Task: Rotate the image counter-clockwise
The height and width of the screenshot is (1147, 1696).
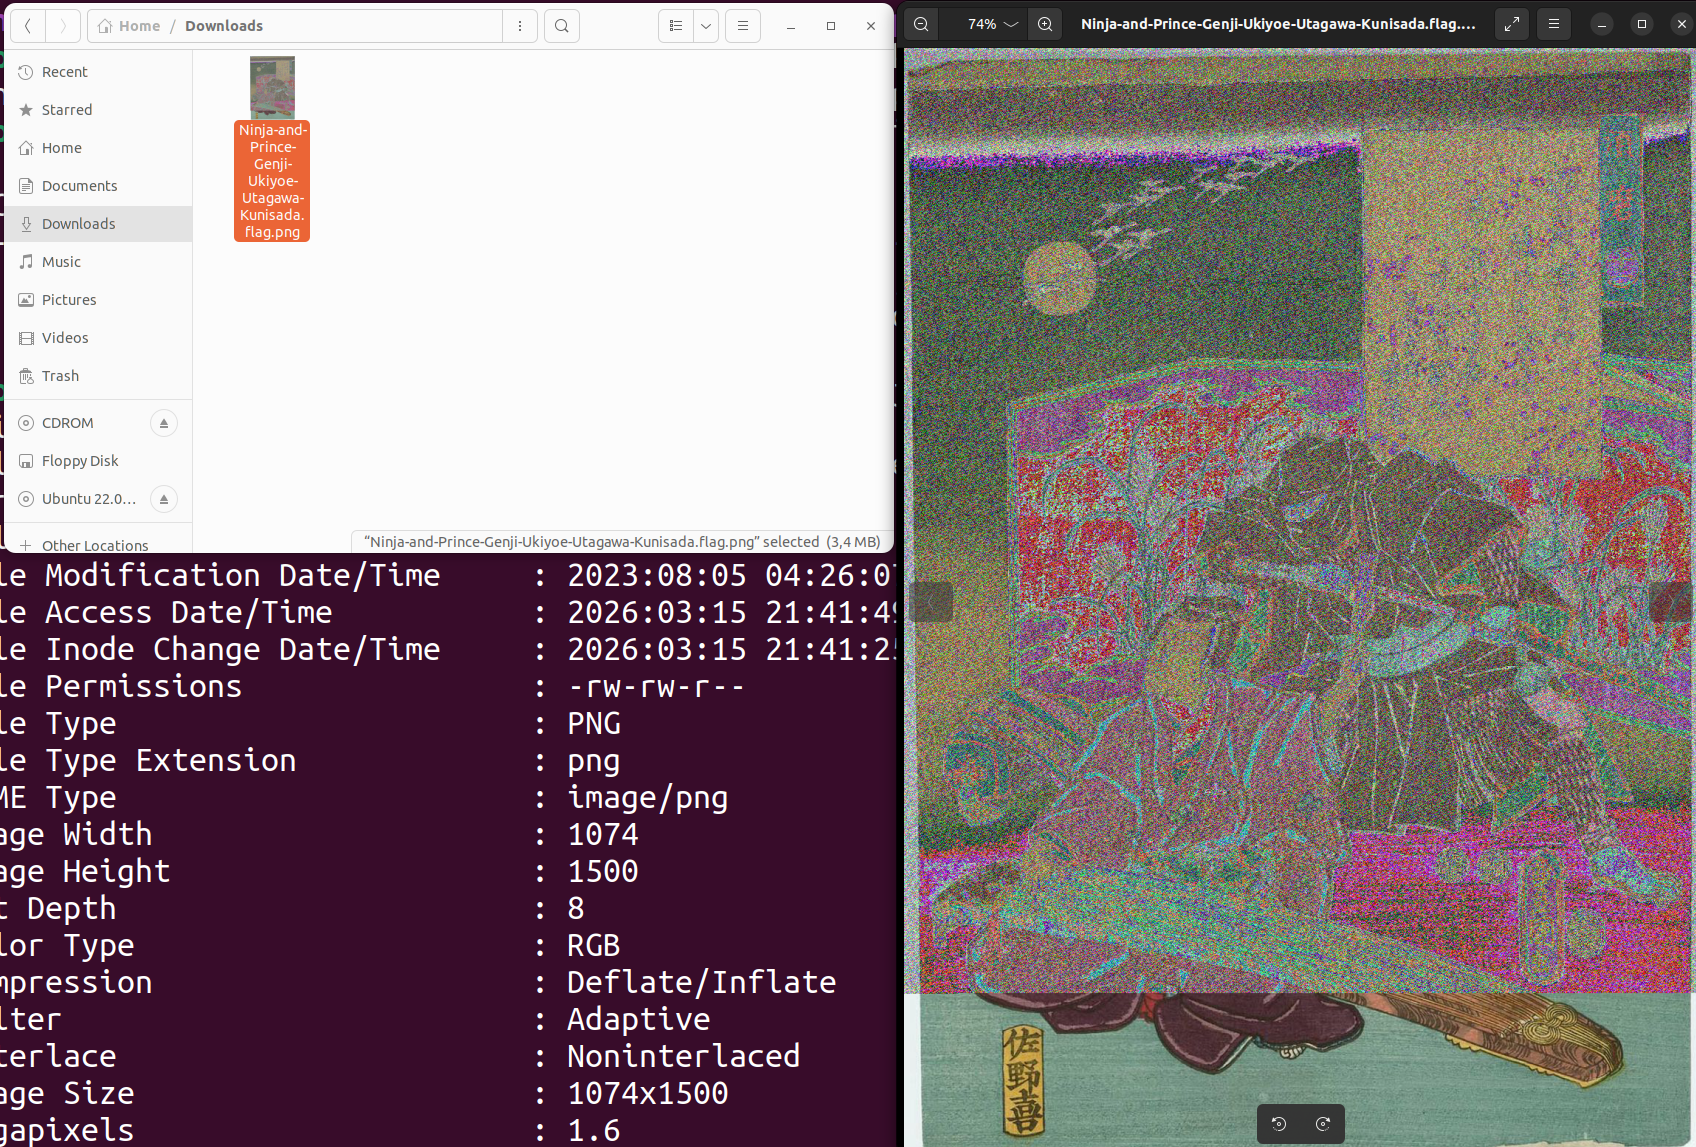Action: click(1279, 1124)
